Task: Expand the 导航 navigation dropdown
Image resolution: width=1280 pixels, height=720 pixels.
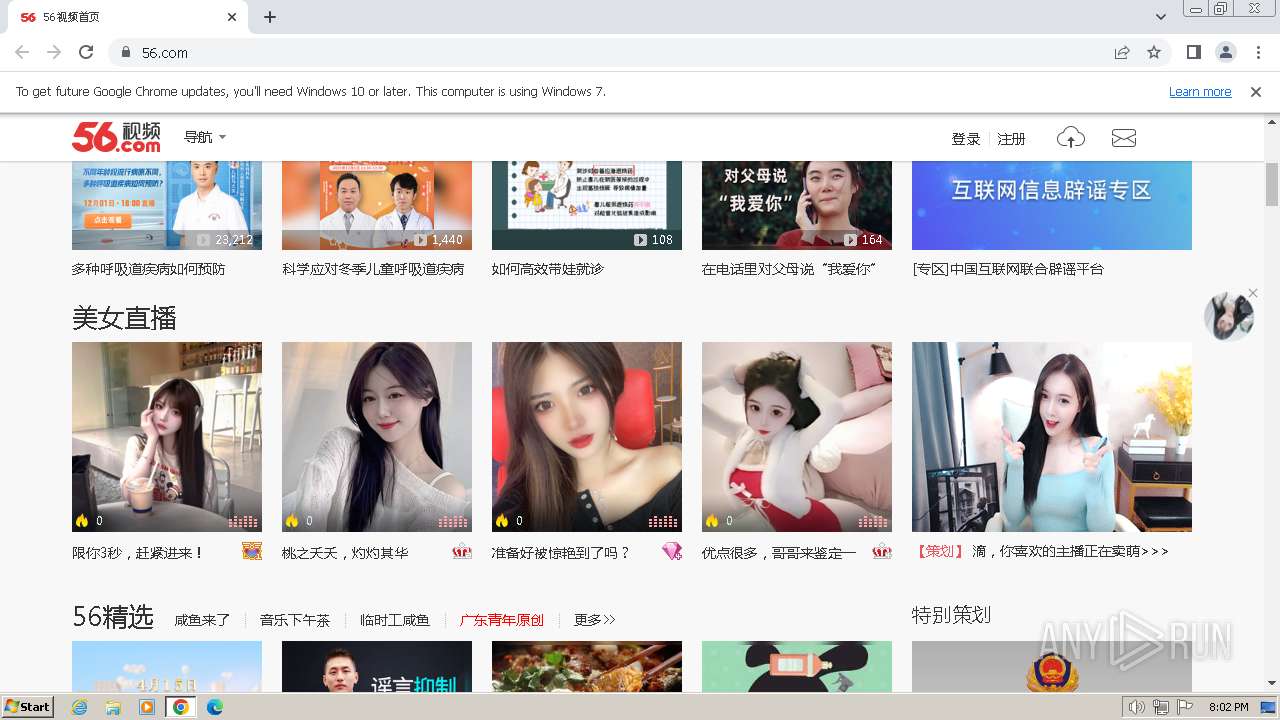Action: click(x=205, y=137)
